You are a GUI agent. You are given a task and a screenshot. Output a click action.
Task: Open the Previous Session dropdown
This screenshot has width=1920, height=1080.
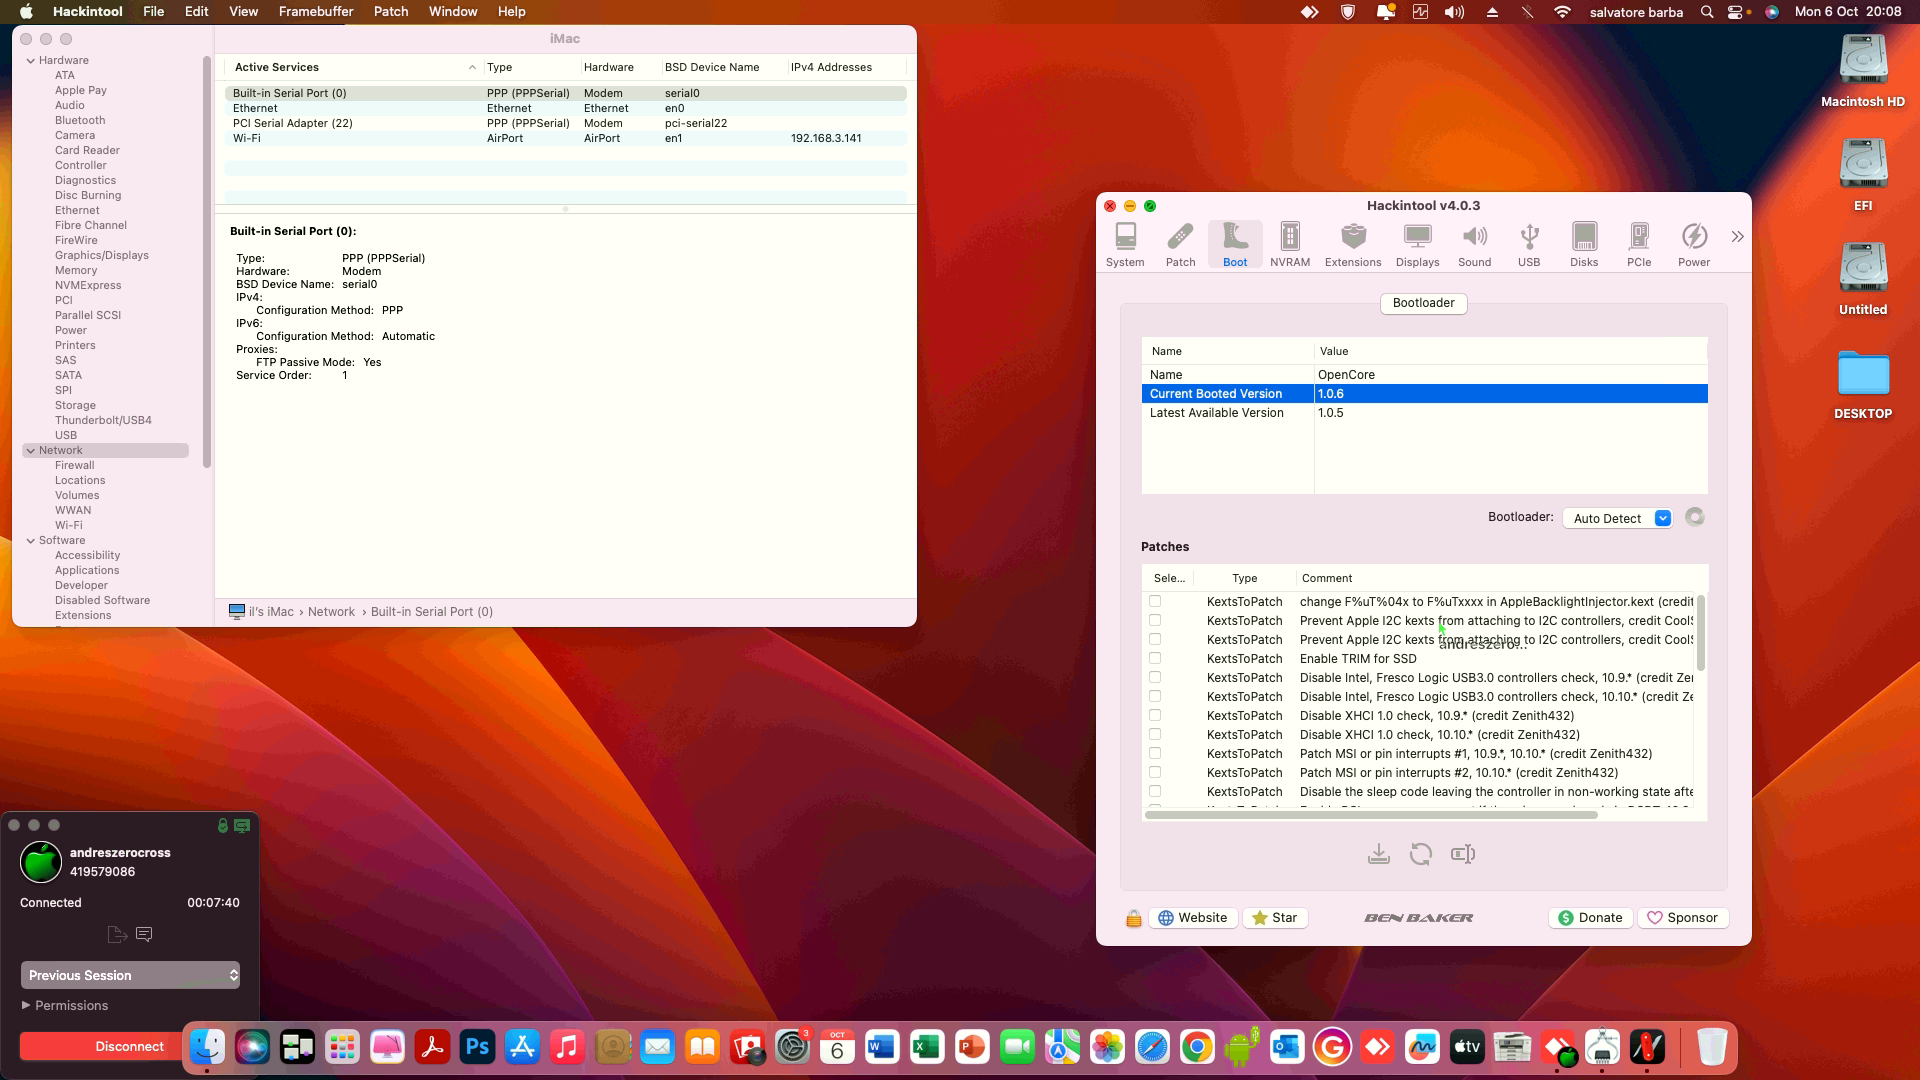tap(130, 975)
